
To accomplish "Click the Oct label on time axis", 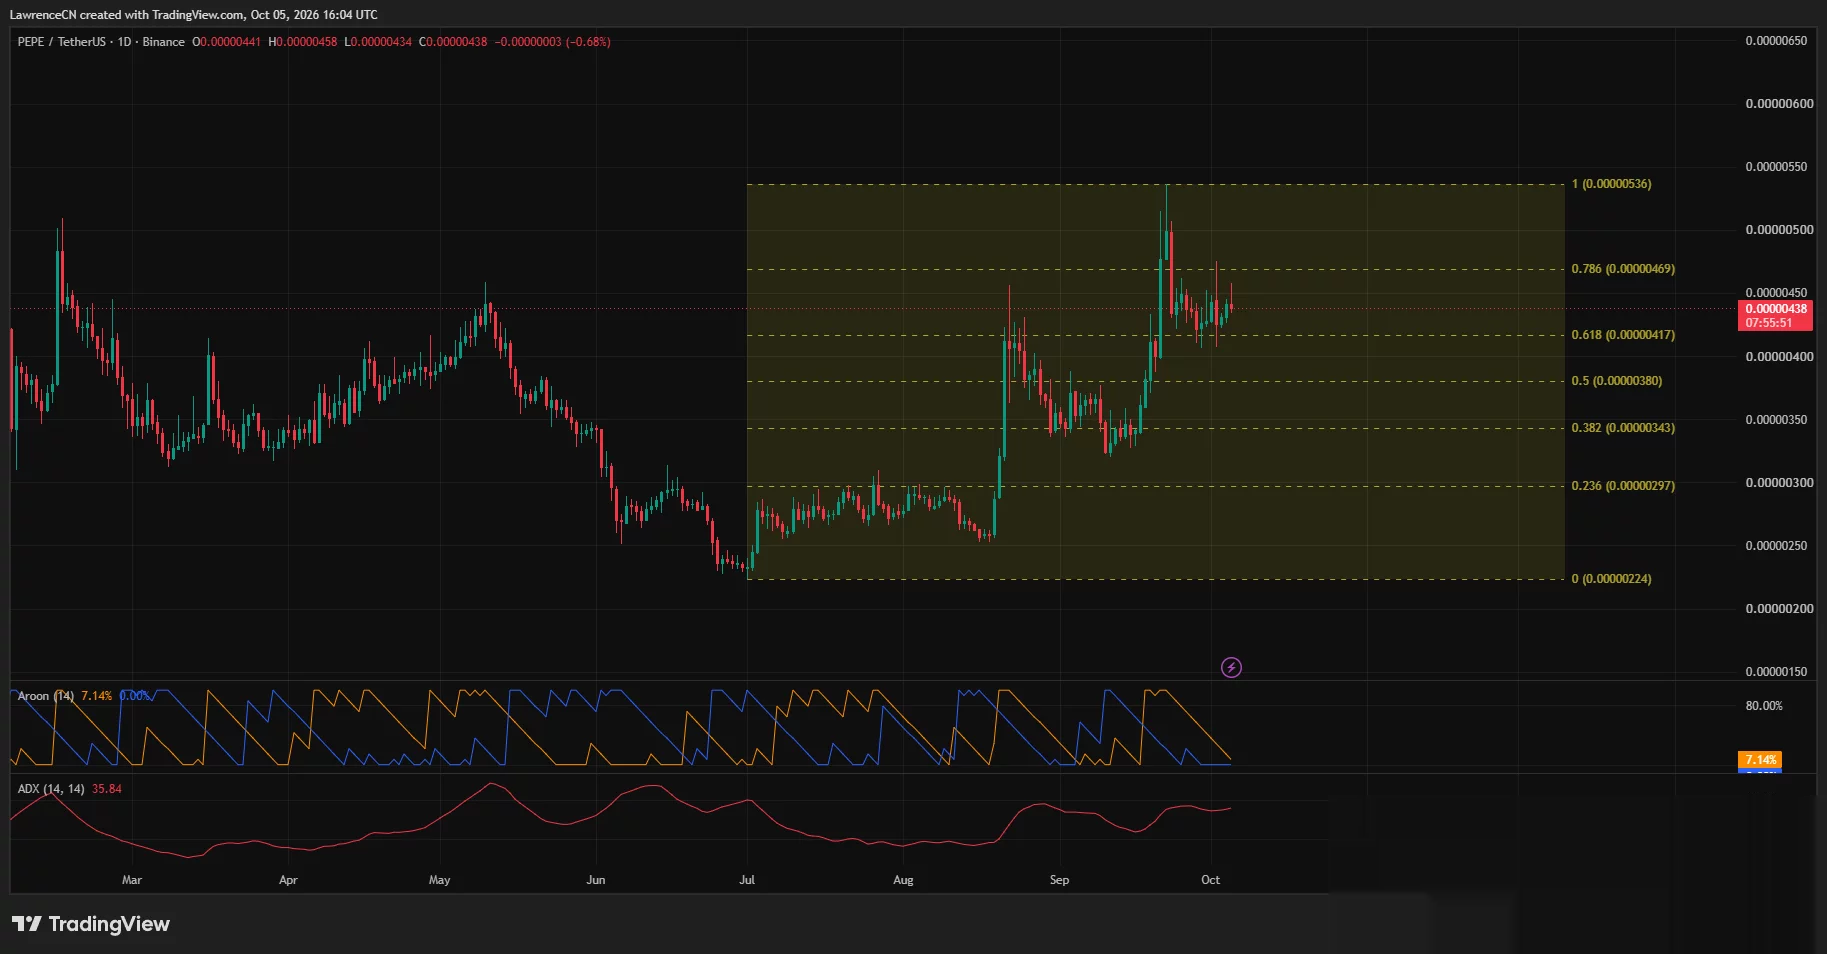I will 1210,880.
